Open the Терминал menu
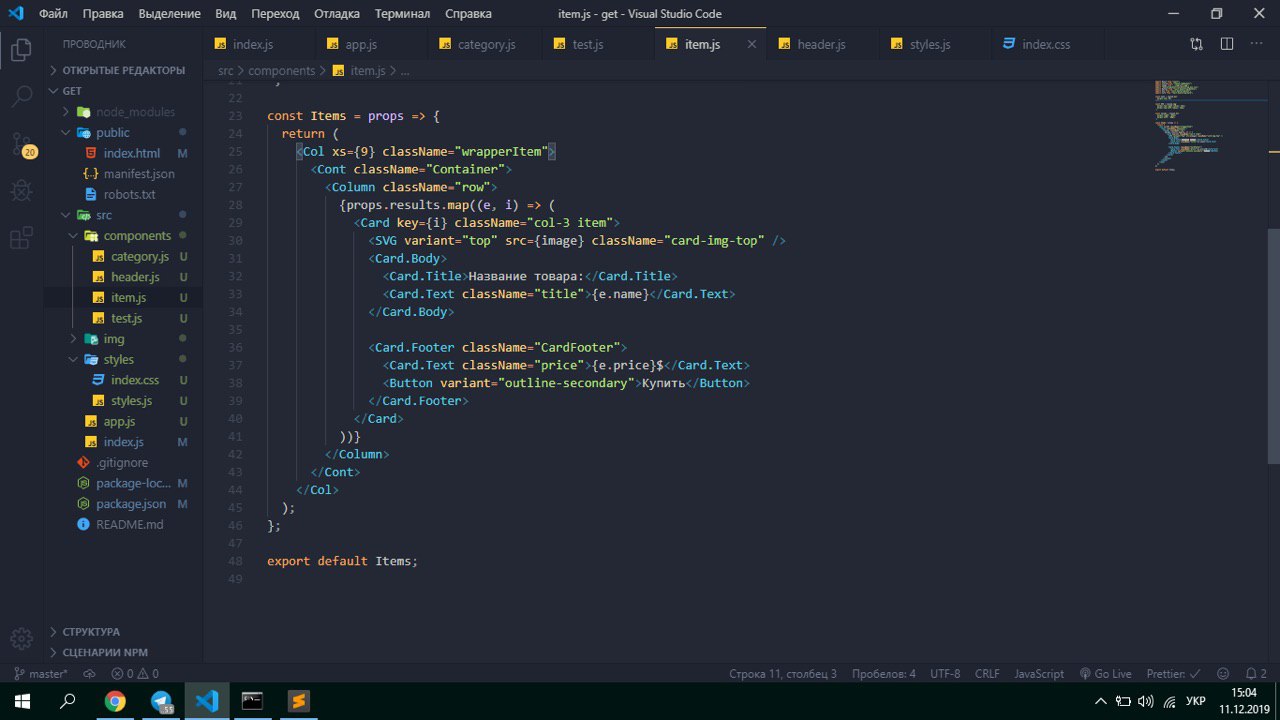 coord(402,14)
